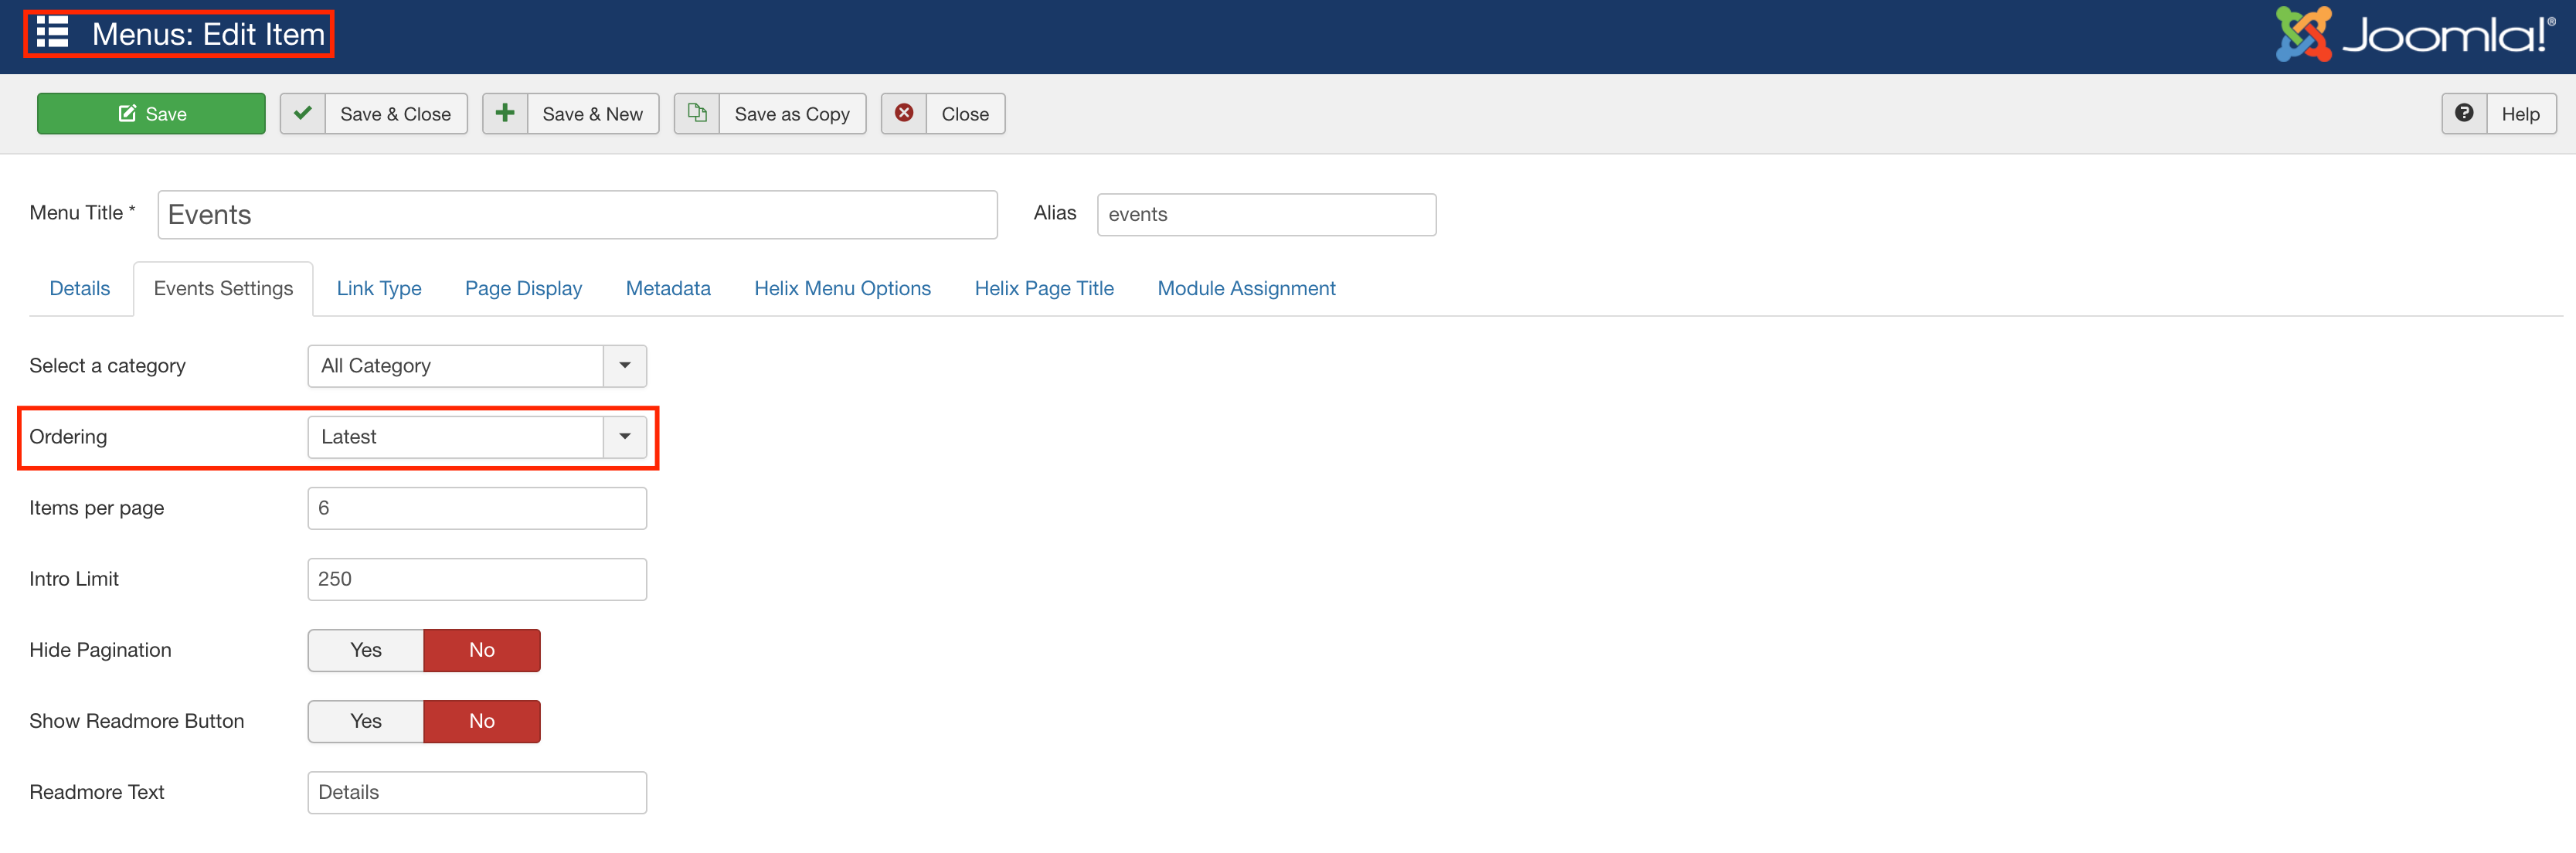The height and width of the screenshot is (853, 2576).
Task: Switch to the Details tab
Action: 80,288
